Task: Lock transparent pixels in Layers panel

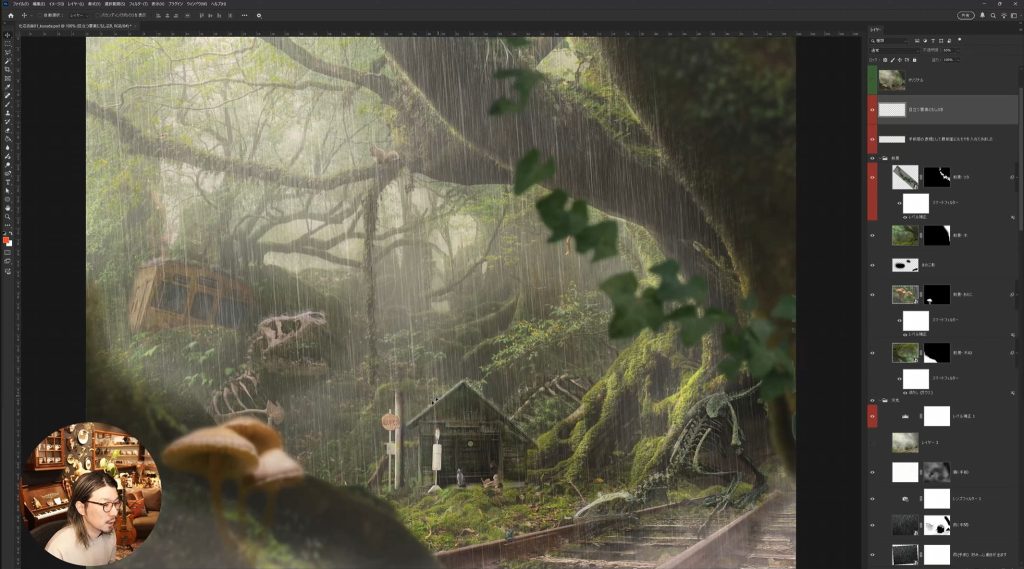Action: click(885, 60)
